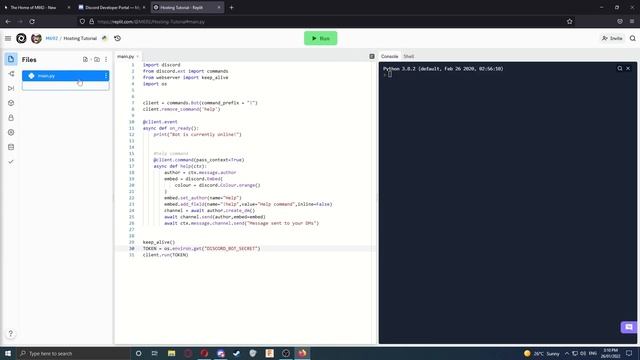Toggle the editor layout icon near Console tab

(372, 56)
